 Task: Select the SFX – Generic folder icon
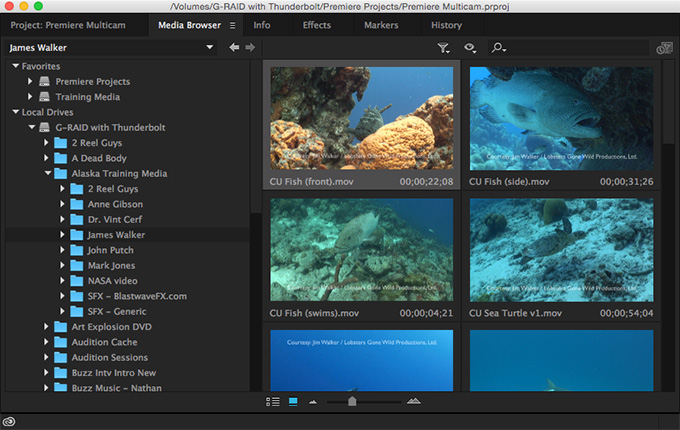click(77, 311)
